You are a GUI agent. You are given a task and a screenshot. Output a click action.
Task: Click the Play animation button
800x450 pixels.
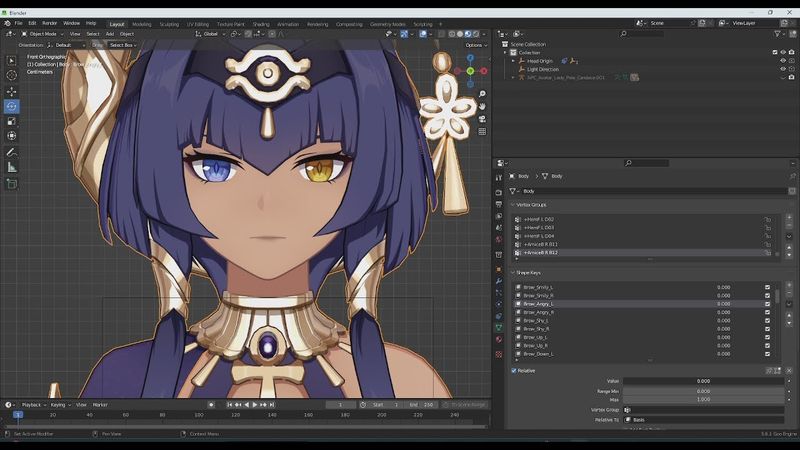point(255,405)
